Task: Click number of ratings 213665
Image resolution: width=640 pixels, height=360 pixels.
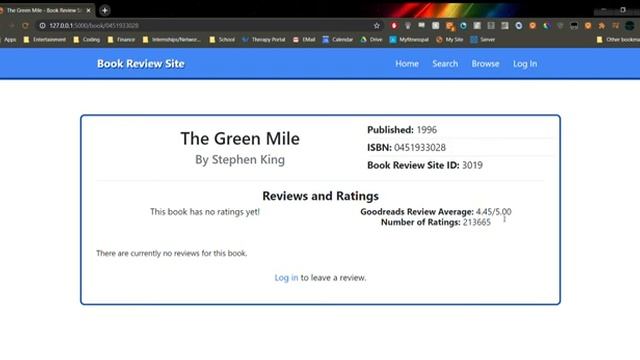Action: click(477, 222)
